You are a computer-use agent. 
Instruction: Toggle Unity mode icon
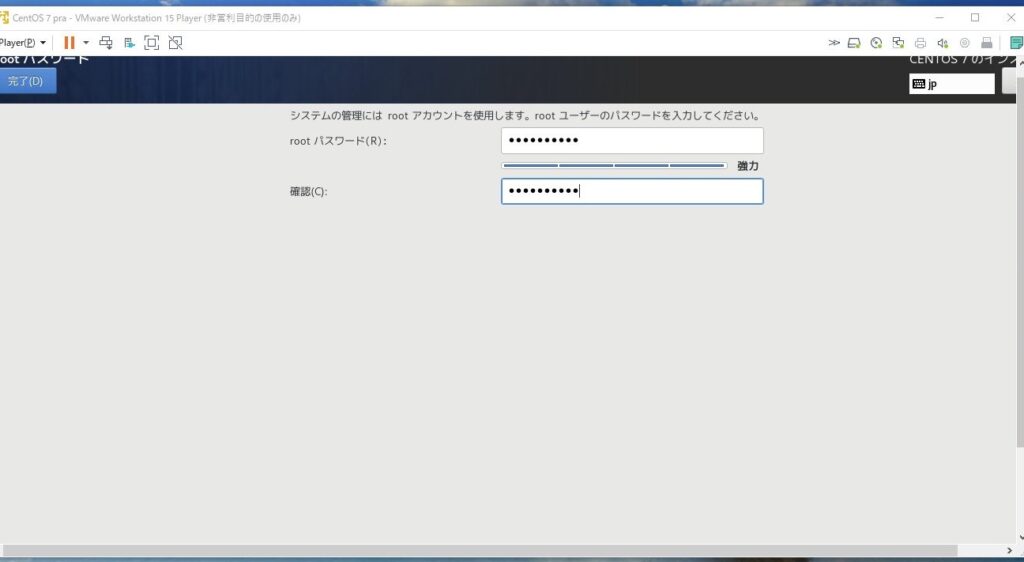(x=175, y=43)
